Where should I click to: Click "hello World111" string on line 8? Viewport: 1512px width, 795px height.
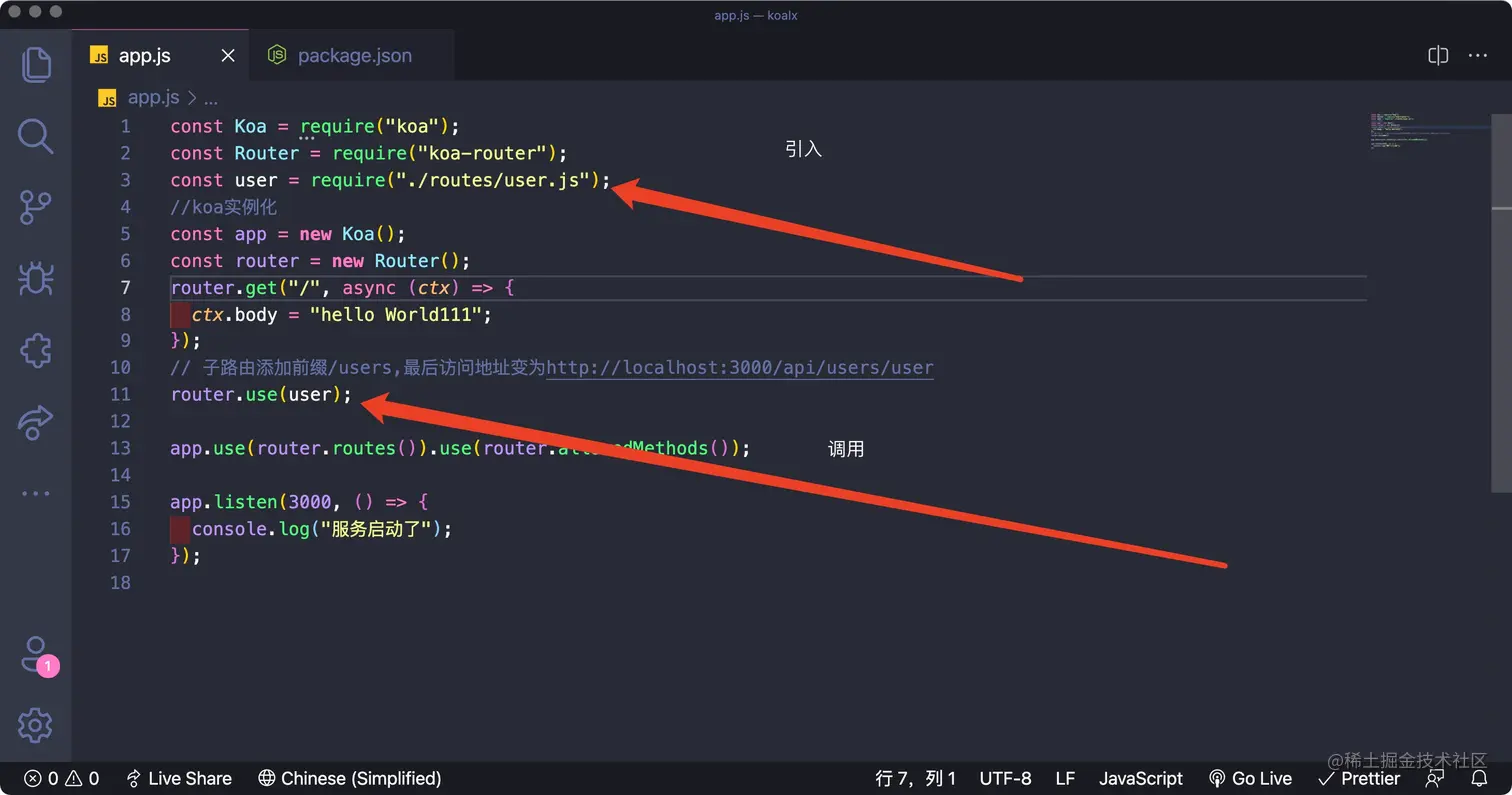click(x=396, y=314)
